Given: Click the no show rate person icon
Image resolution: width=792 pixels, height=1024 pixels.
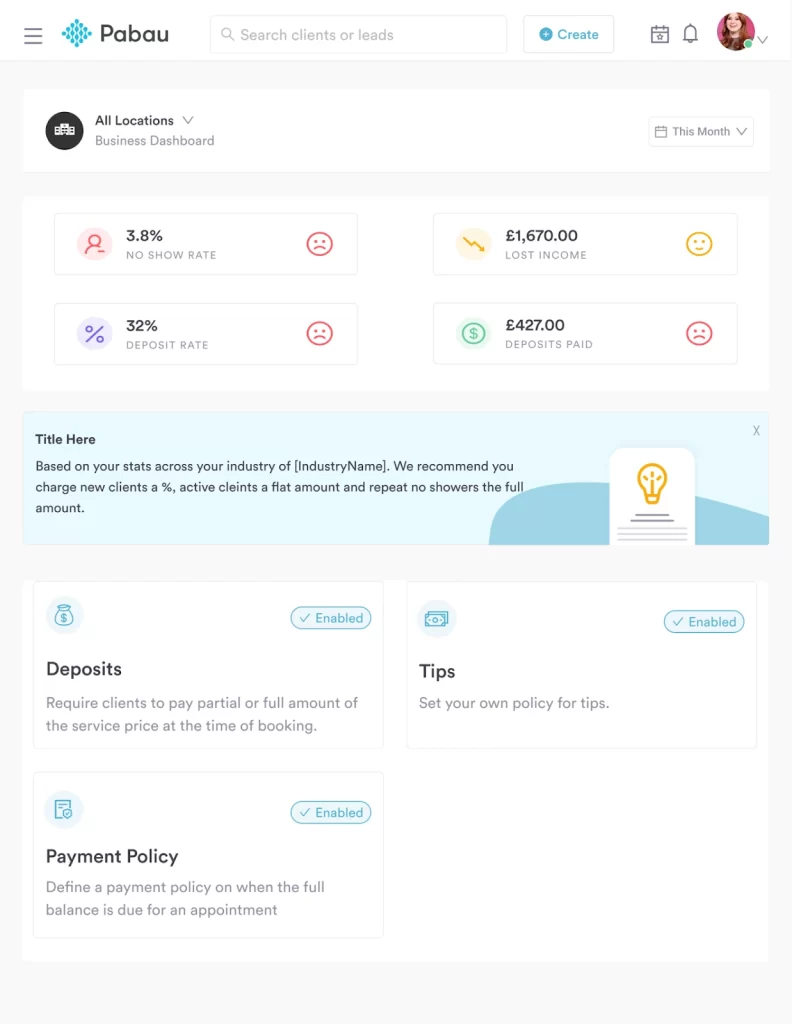Looking at the screenshot, I should [x=95, y=244].
